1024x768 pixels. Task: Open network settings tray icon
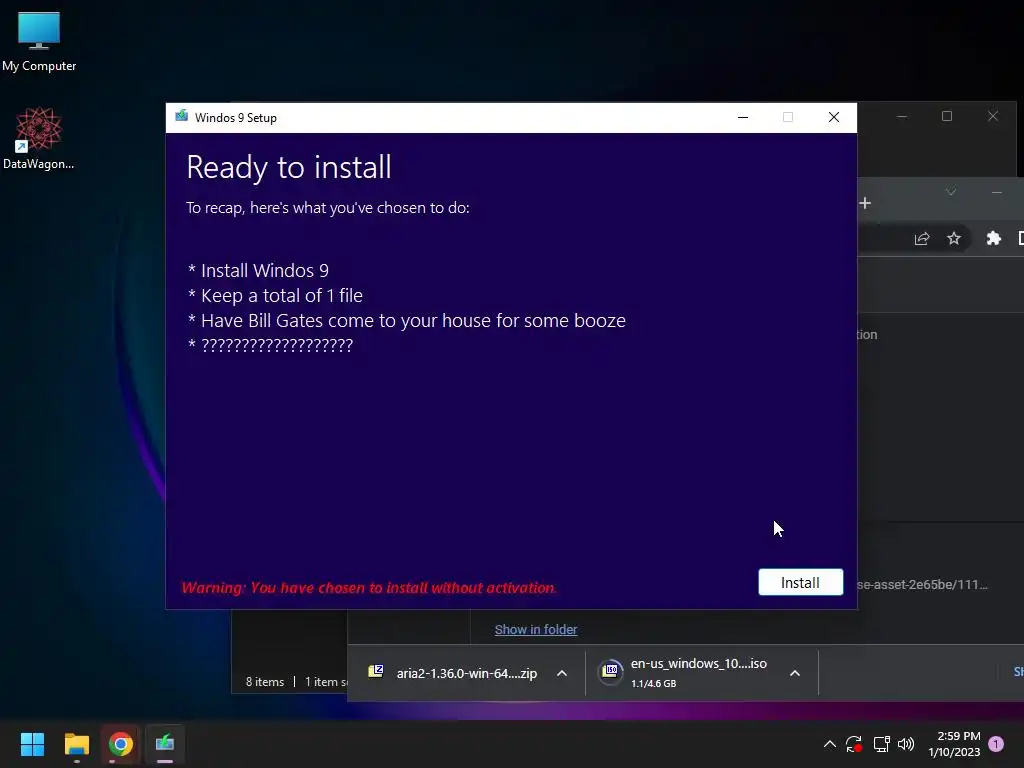click(882, 744)
